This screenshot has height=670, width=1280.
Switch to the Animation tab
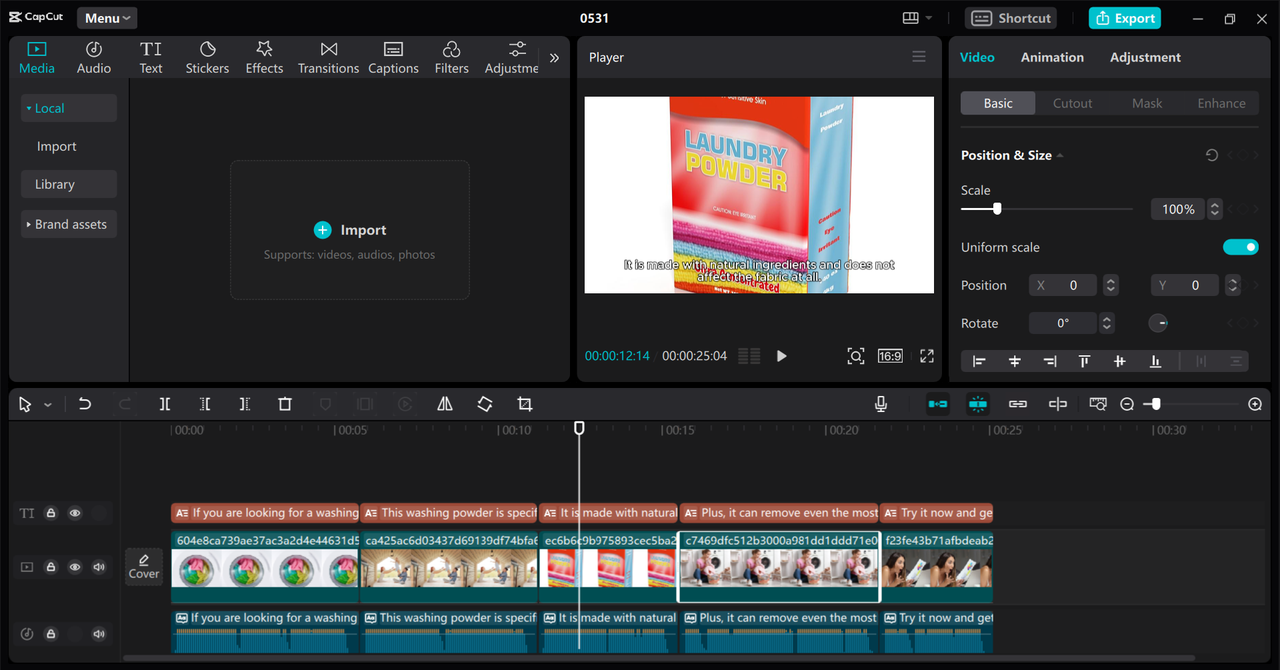(1052, 57)
